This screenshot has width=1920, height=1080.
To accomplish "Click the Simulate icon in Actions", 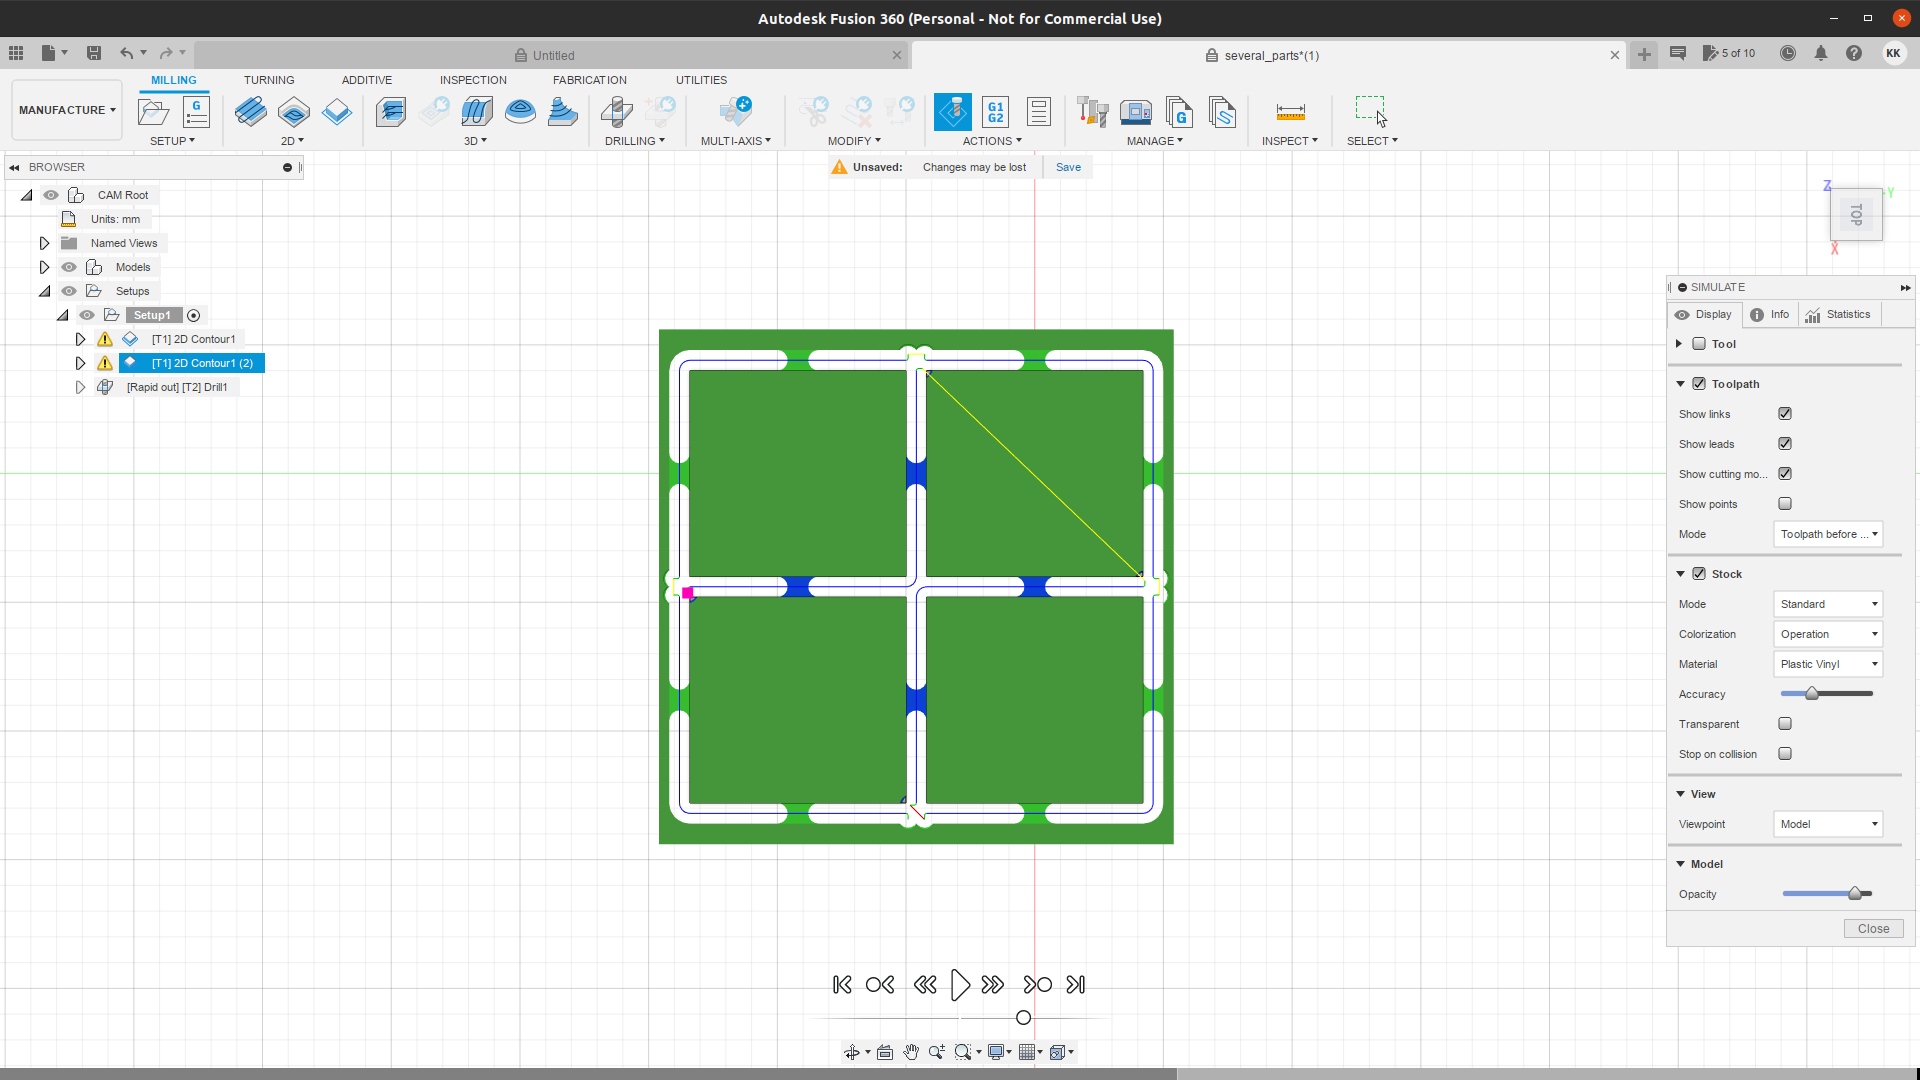I will point(952,112).
